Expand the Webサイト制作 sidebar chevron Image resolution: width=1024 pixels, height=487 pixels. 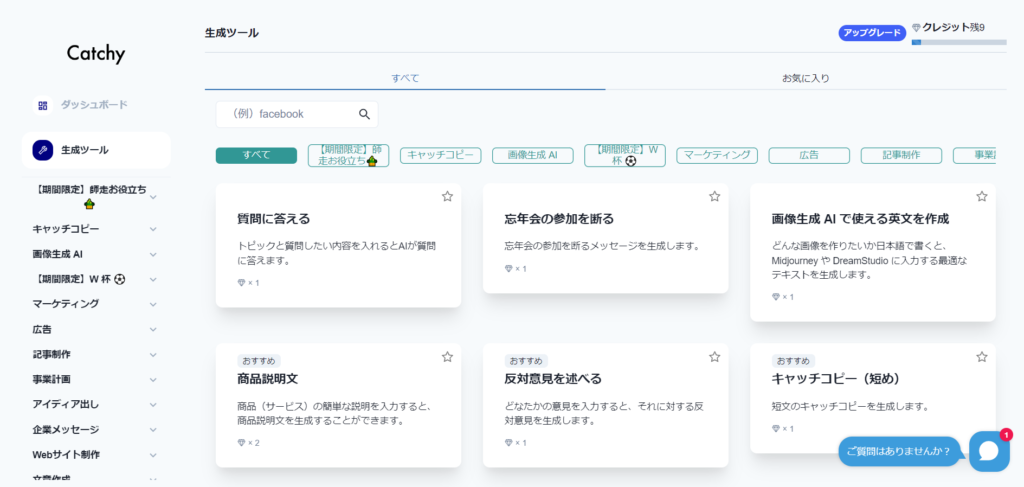(x=153, y=455)
